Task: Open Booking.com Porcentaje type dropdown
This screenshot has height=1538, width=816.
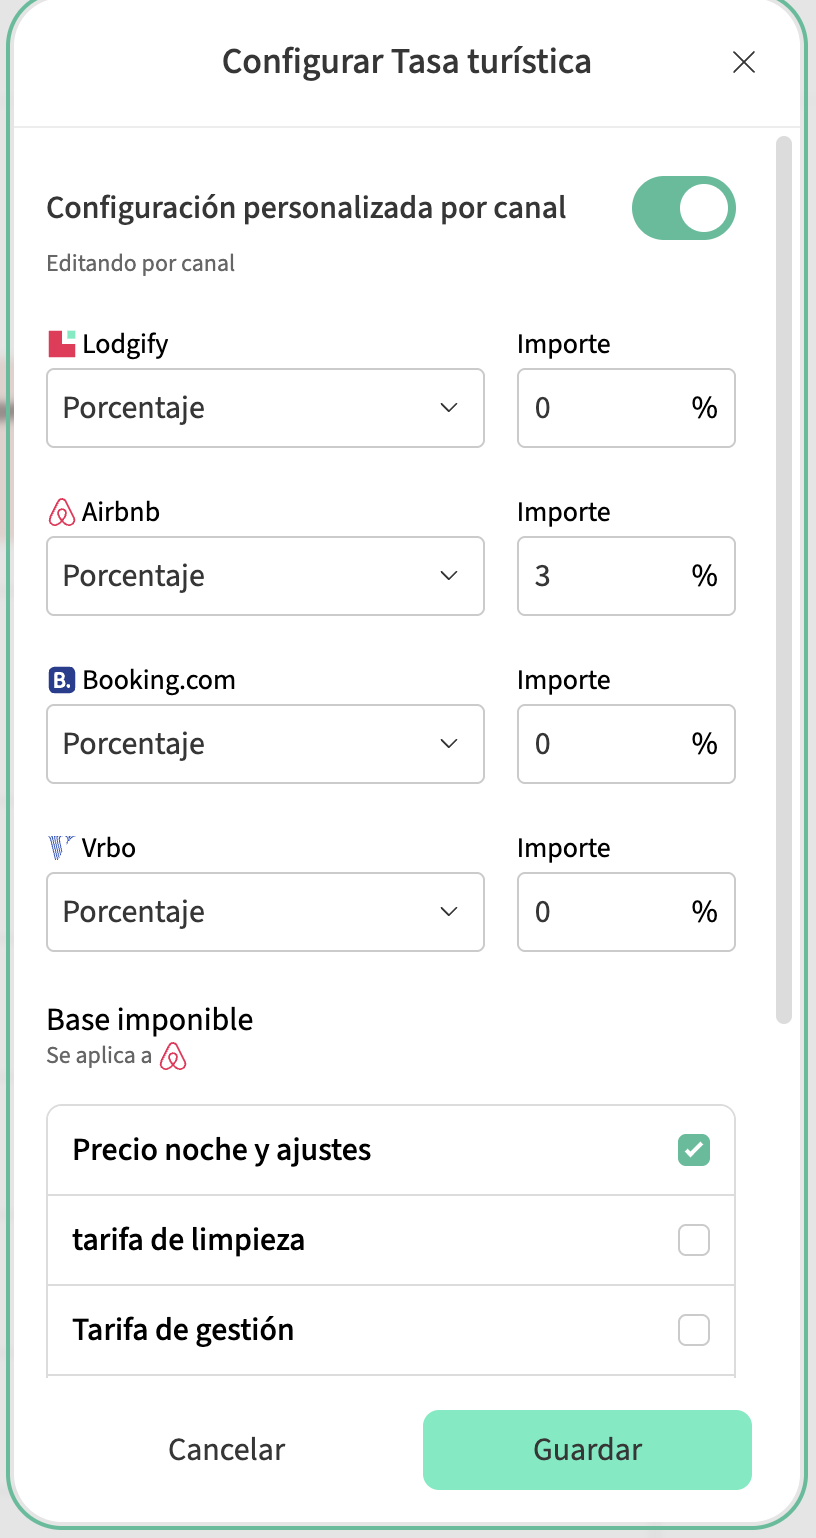Action: pos(265,744)
